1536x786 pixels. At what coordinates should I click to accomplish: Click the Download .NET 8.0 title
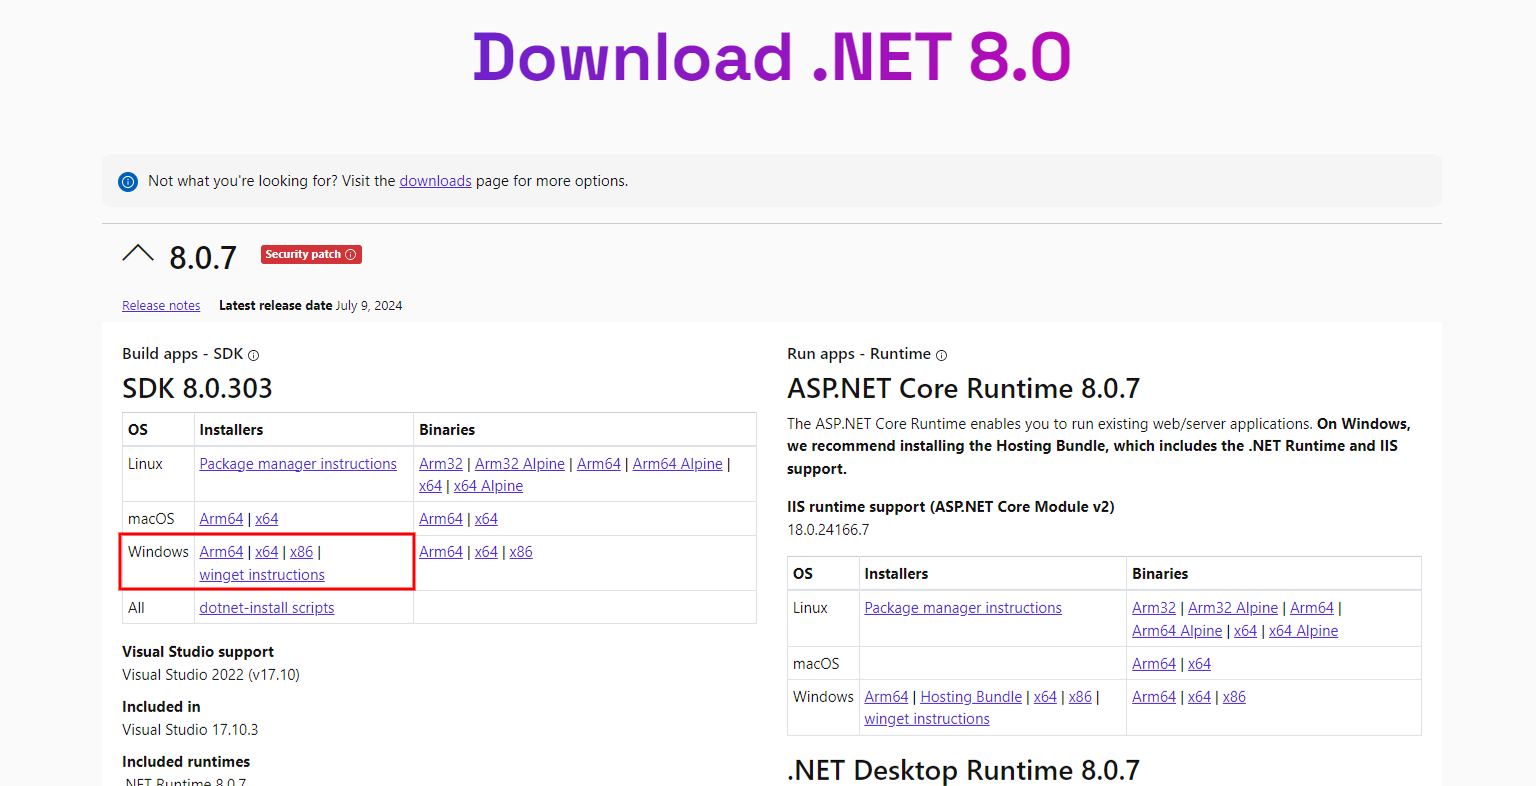pyautogui.click(x=771, y=57)
